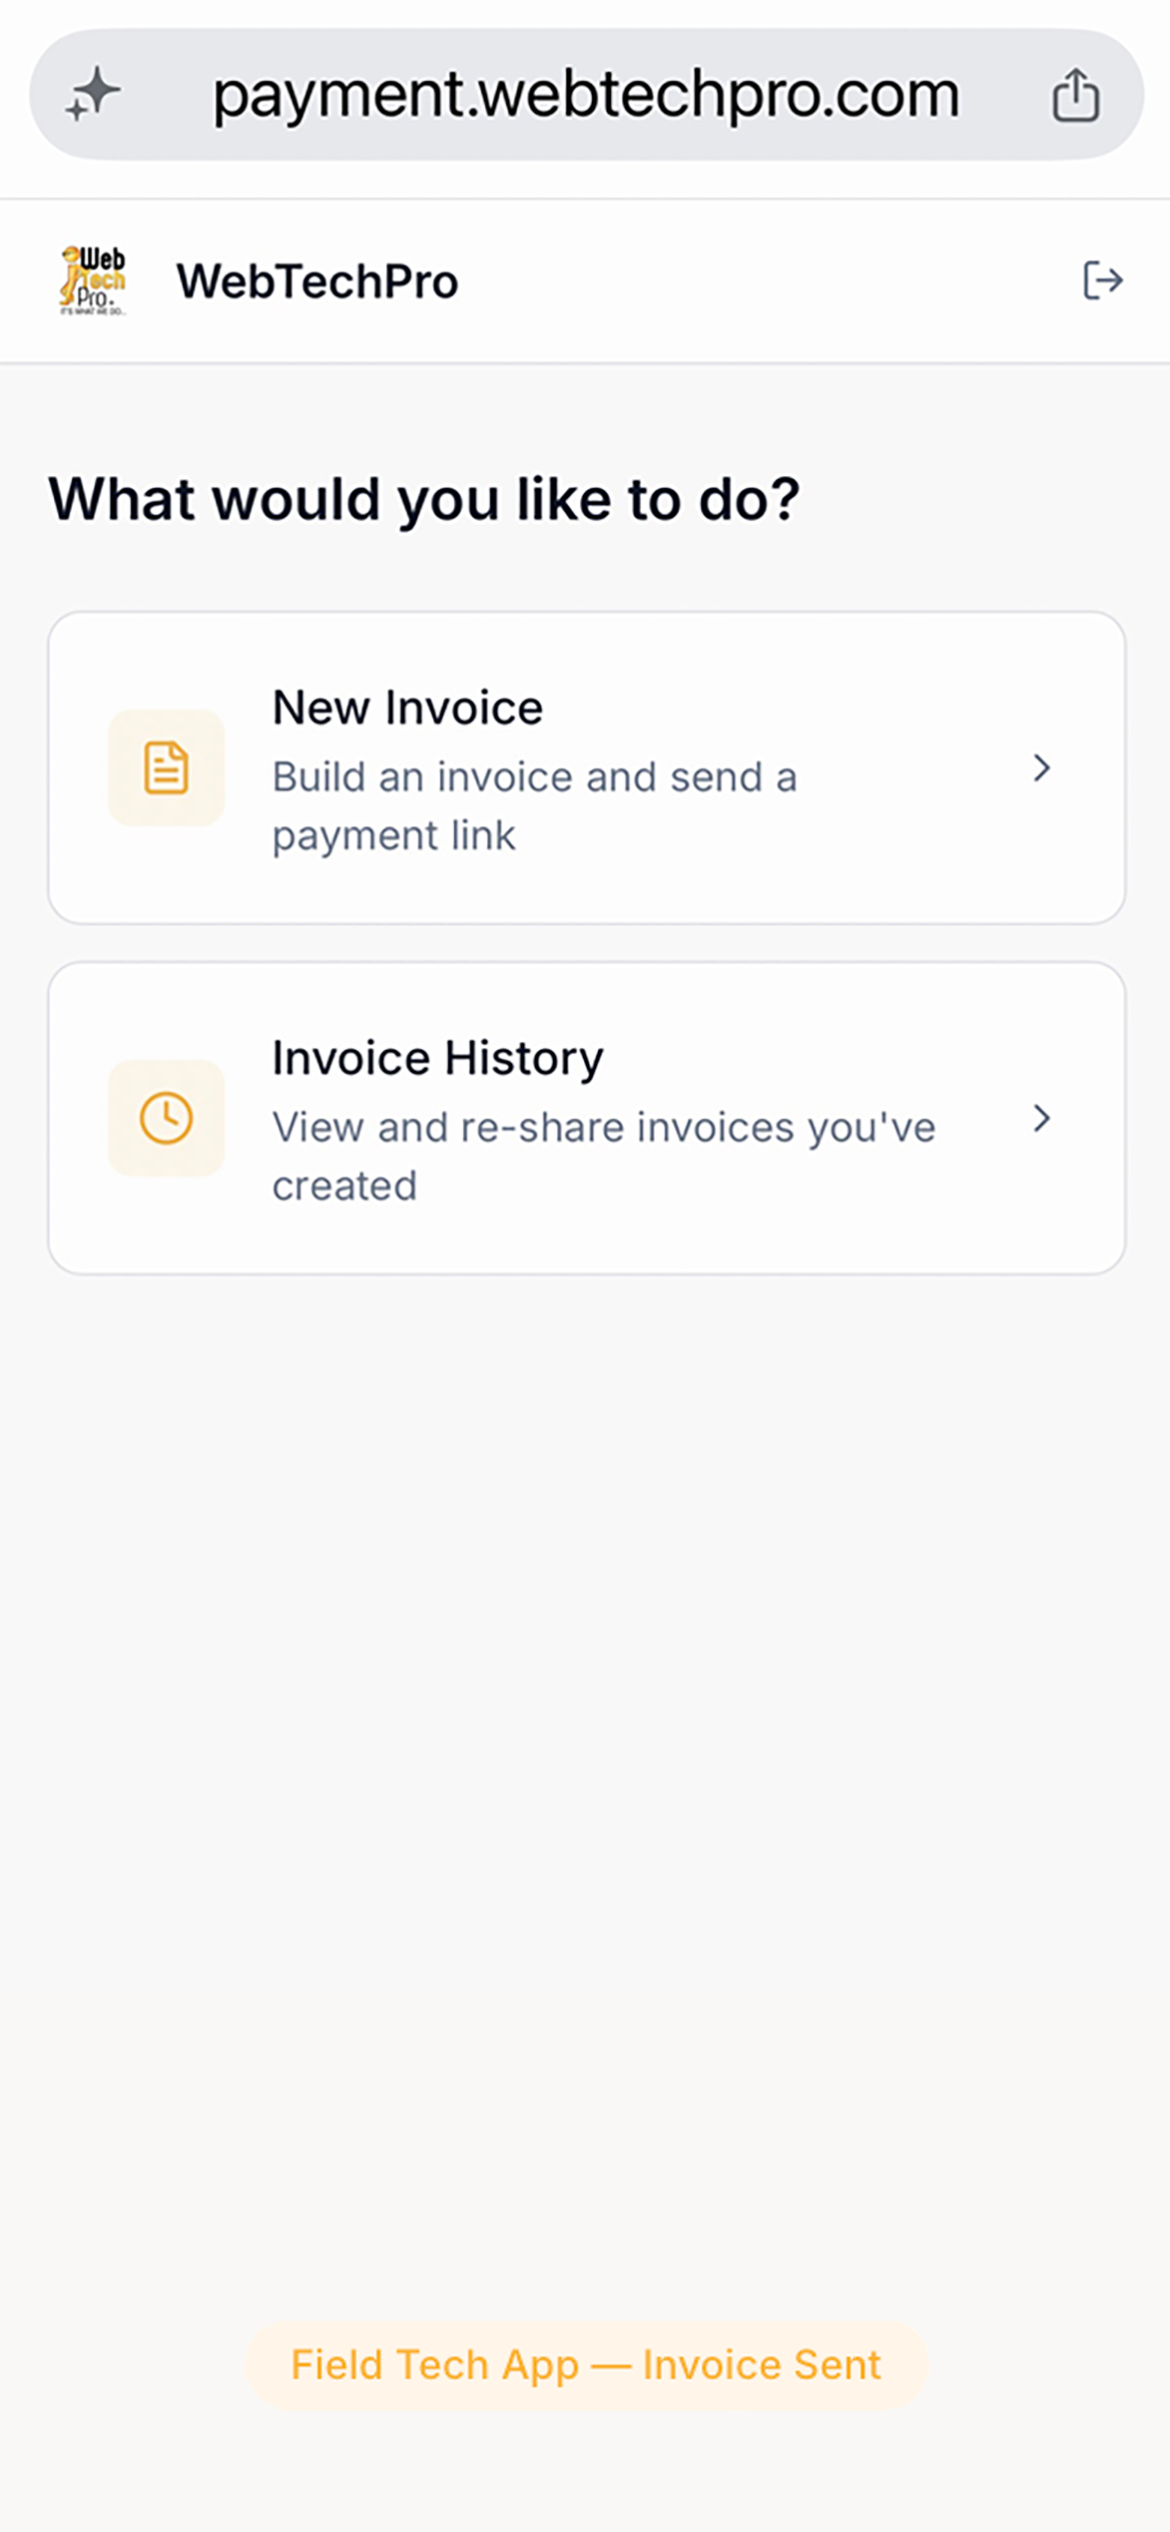The image size is (1170, 2532).
Task: Click "View and re-share invoices you've created" text
Action: coord(604,1156)
